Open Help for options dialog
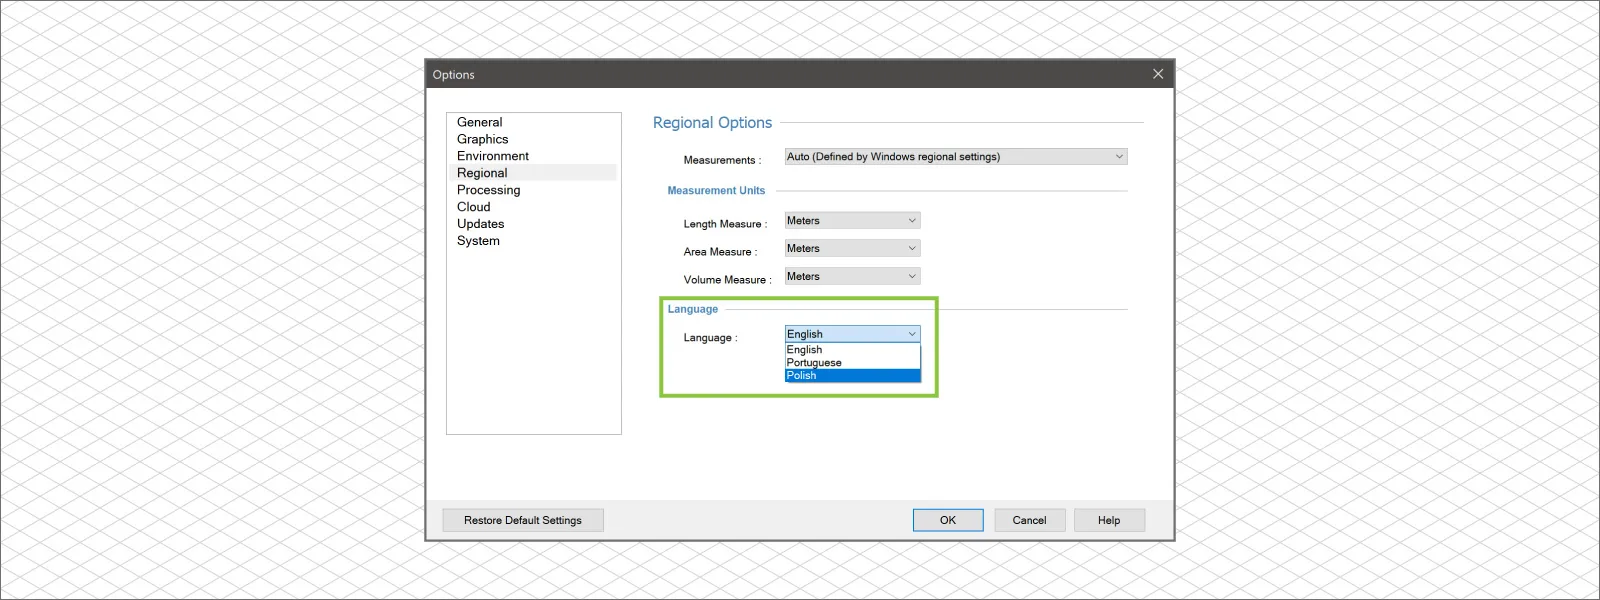The width and height of the screenshot is (1600, 600). pos(1109,520)
